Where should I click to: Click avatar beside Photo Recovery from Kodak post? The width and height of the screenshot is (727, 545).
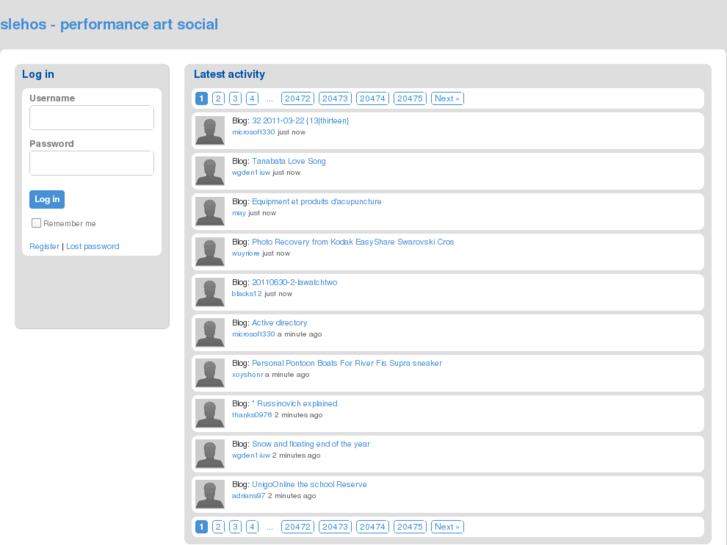[210, 252]
